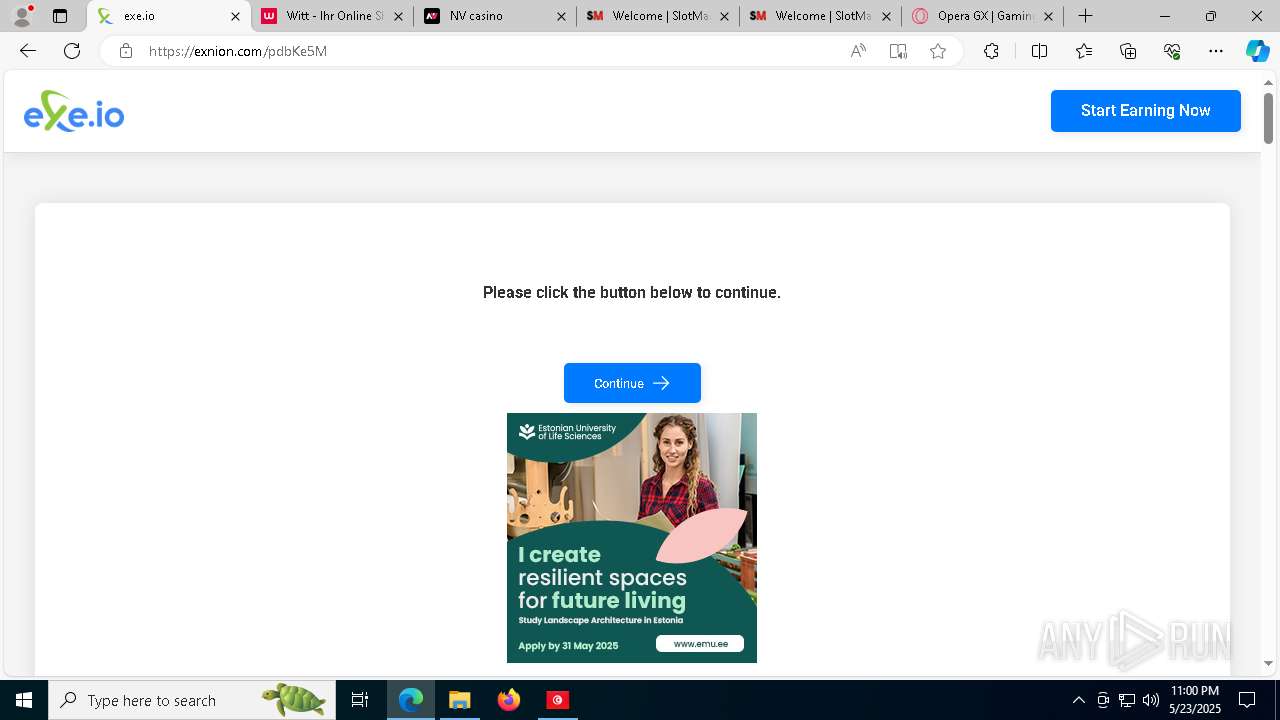
Task: Open the tab actions menu icon
Action: 60,16
